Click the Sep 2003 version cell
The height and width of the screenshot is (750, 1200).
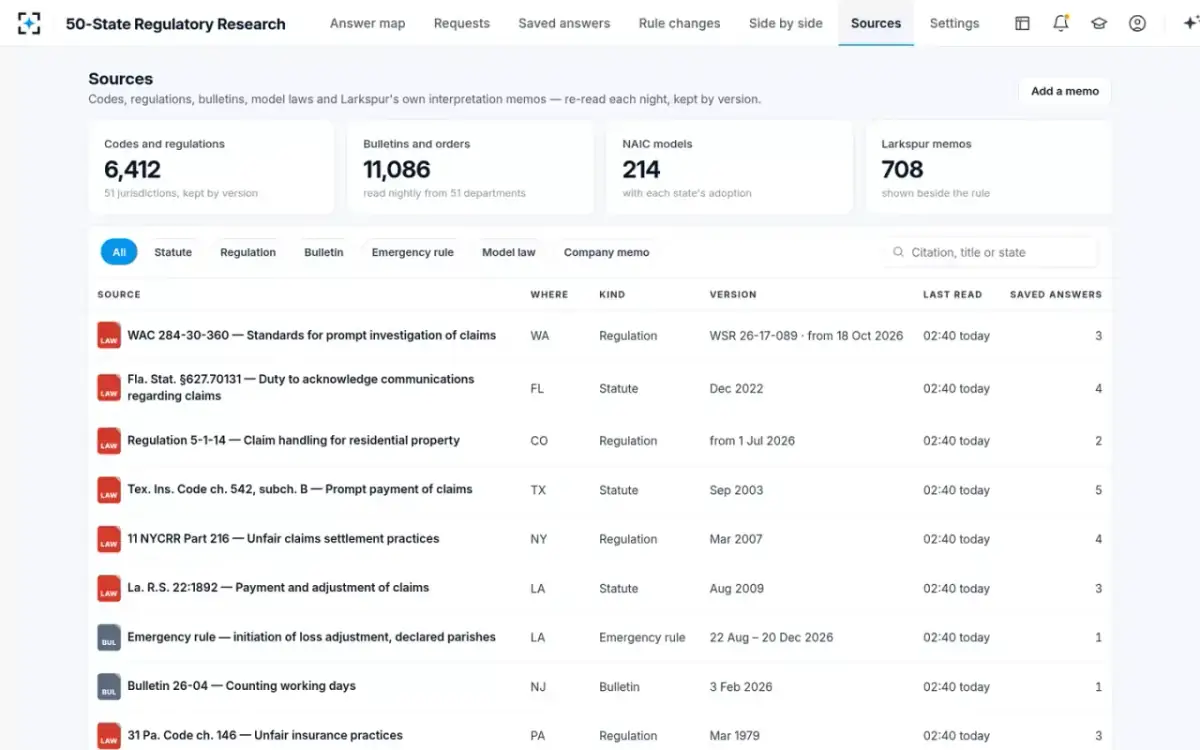coord(736,490)
